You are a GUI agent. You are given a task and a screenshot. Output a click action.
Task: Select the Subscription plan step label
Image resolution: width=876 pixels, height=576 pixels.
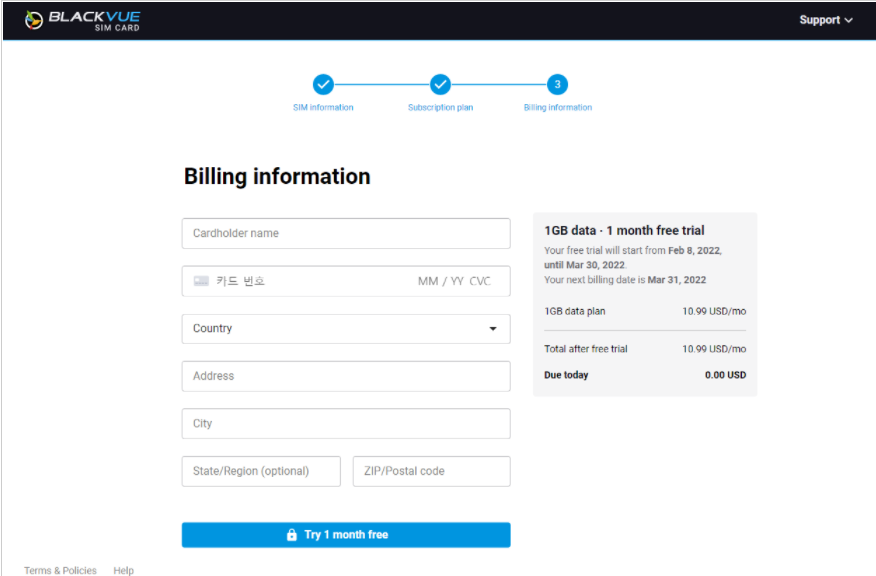[440, 107]
